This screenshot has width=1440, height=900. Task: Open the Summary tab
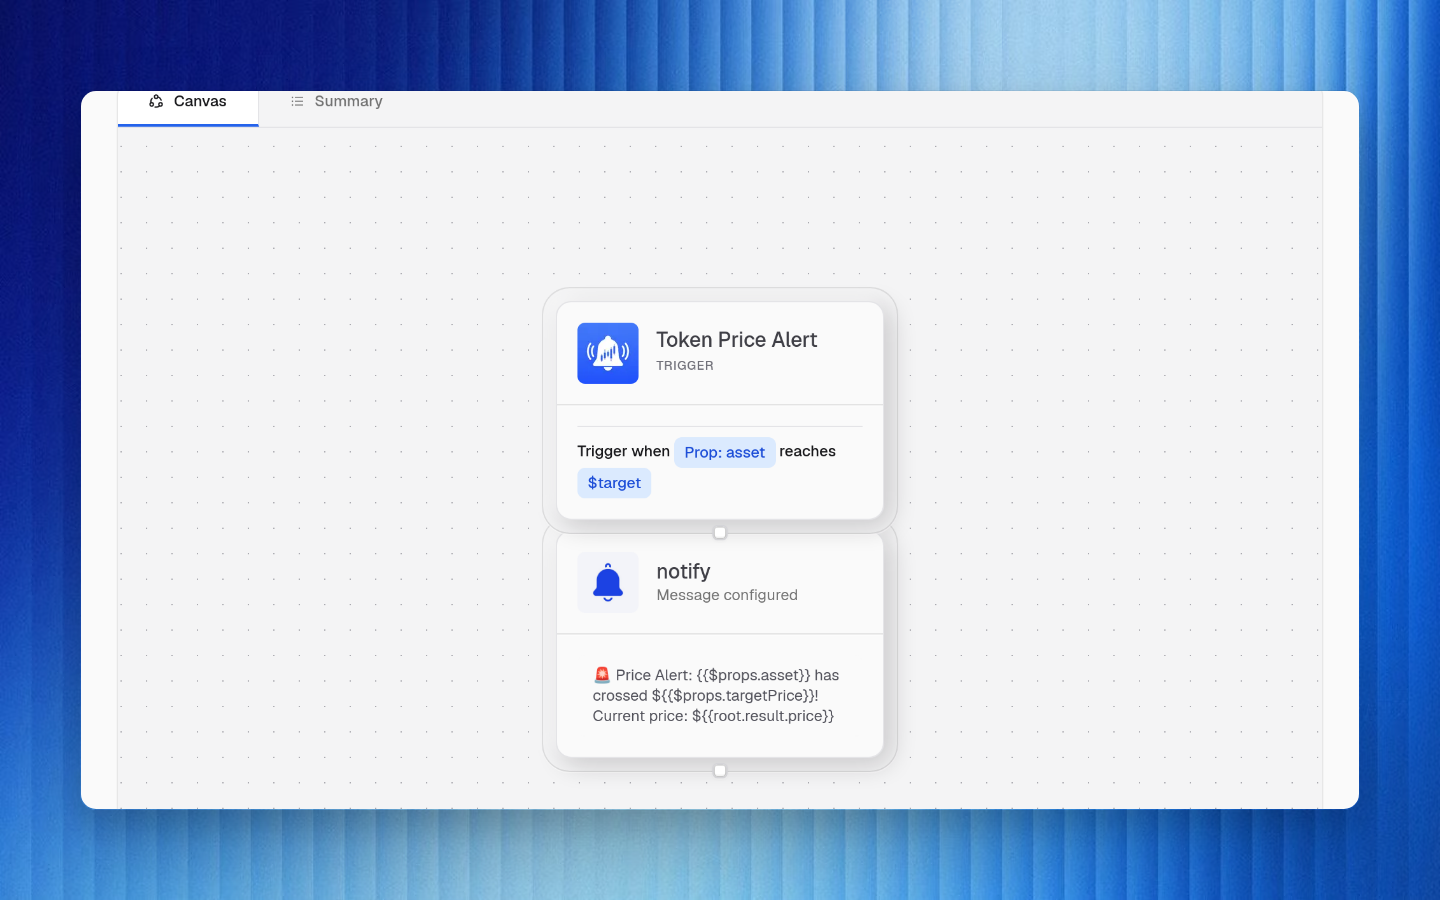(x=336, y=102)
